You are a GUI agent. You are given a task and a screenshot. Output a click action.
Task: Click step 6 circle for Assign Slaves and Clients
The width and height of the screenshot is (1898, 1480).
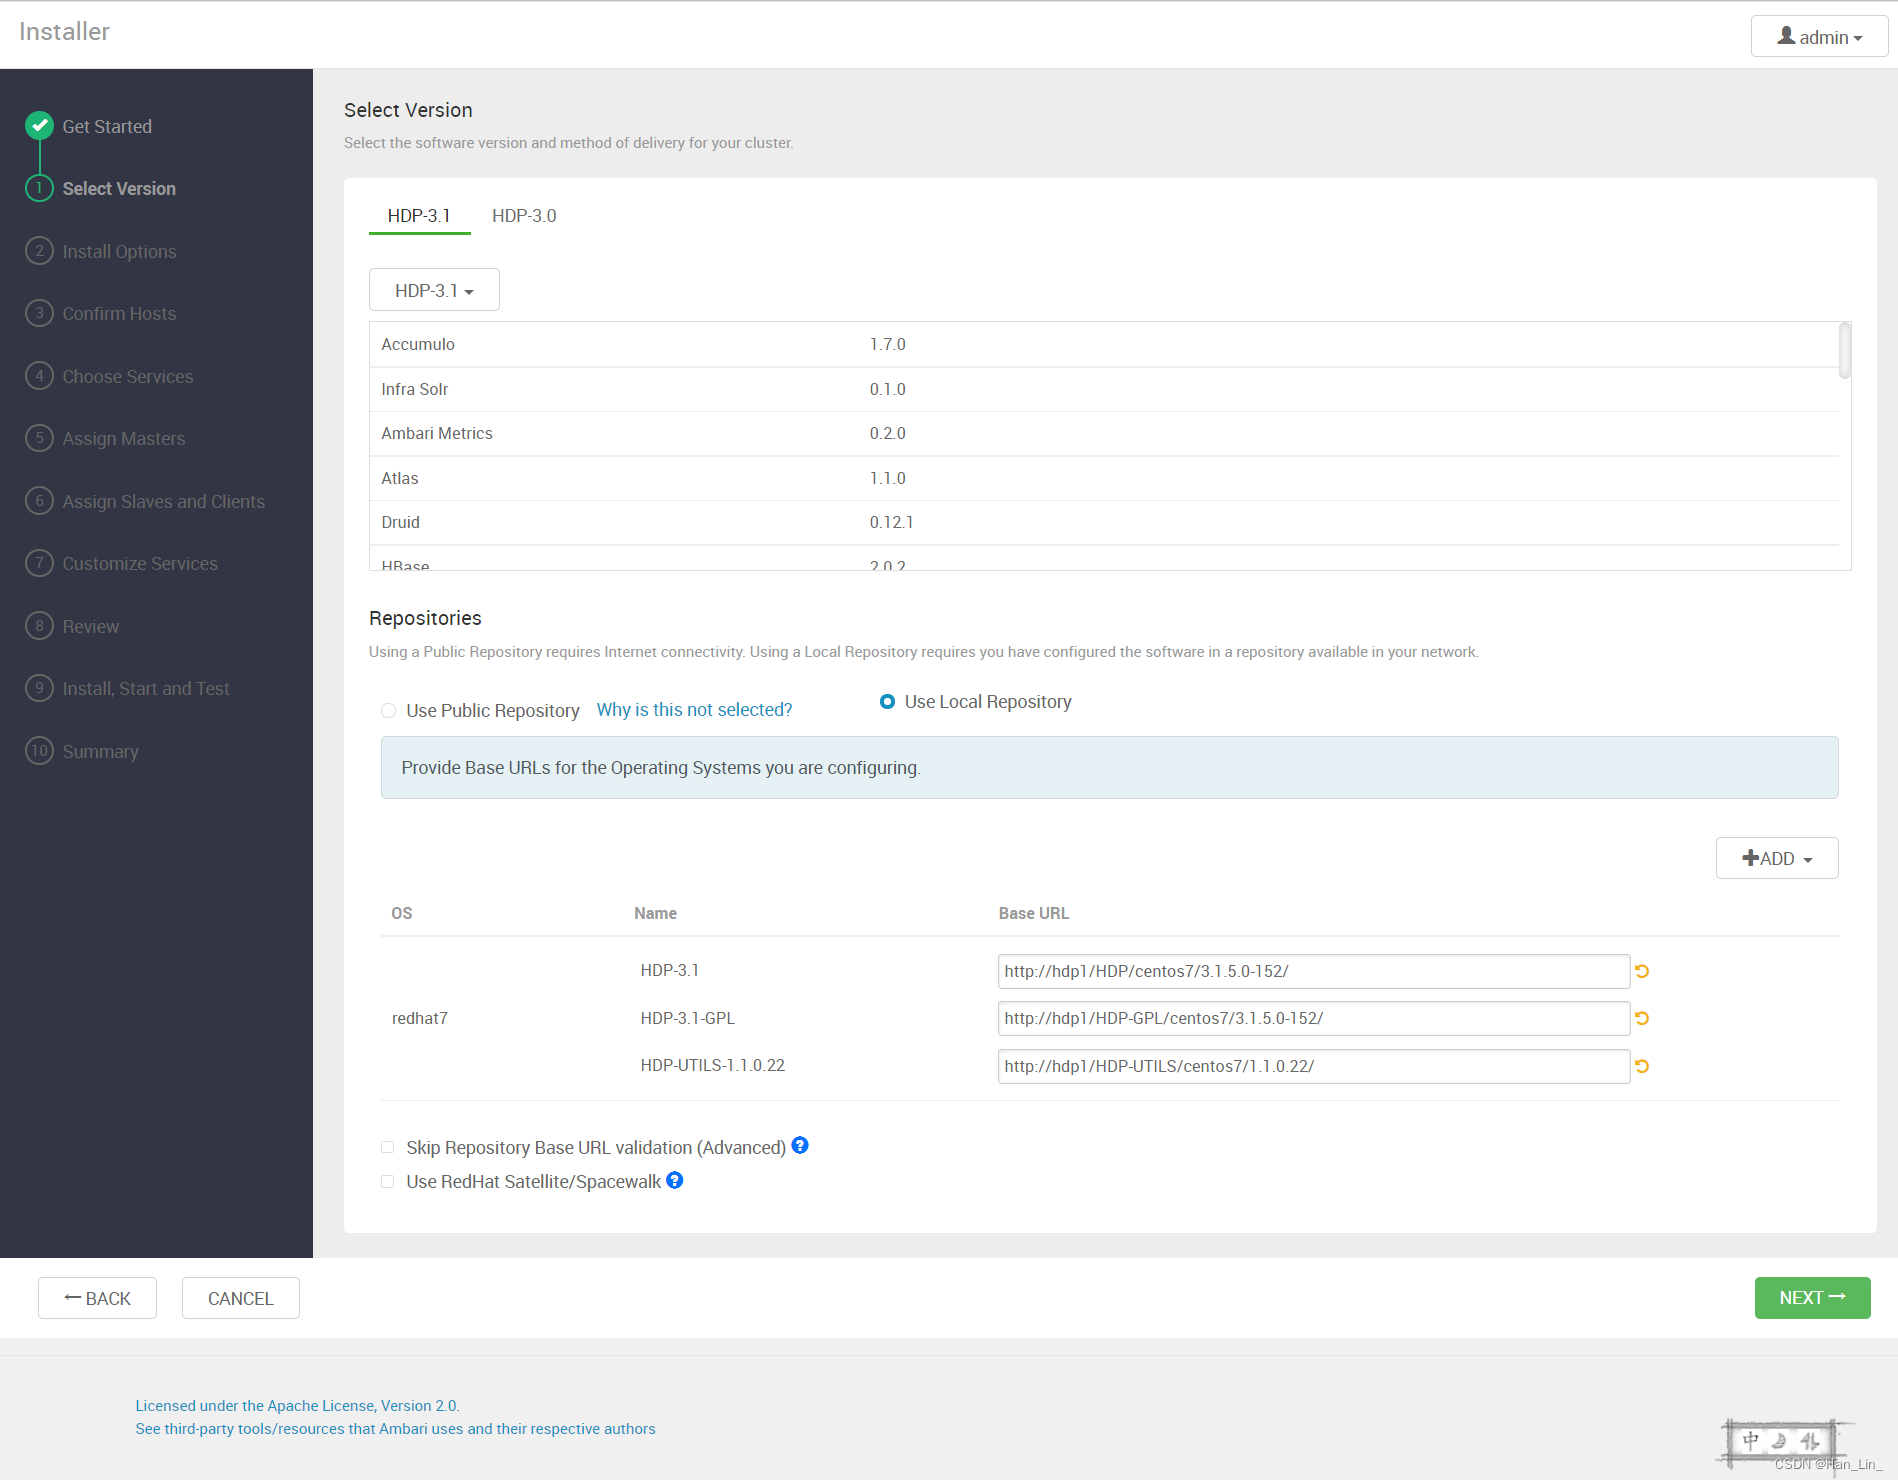pos(39,501)
